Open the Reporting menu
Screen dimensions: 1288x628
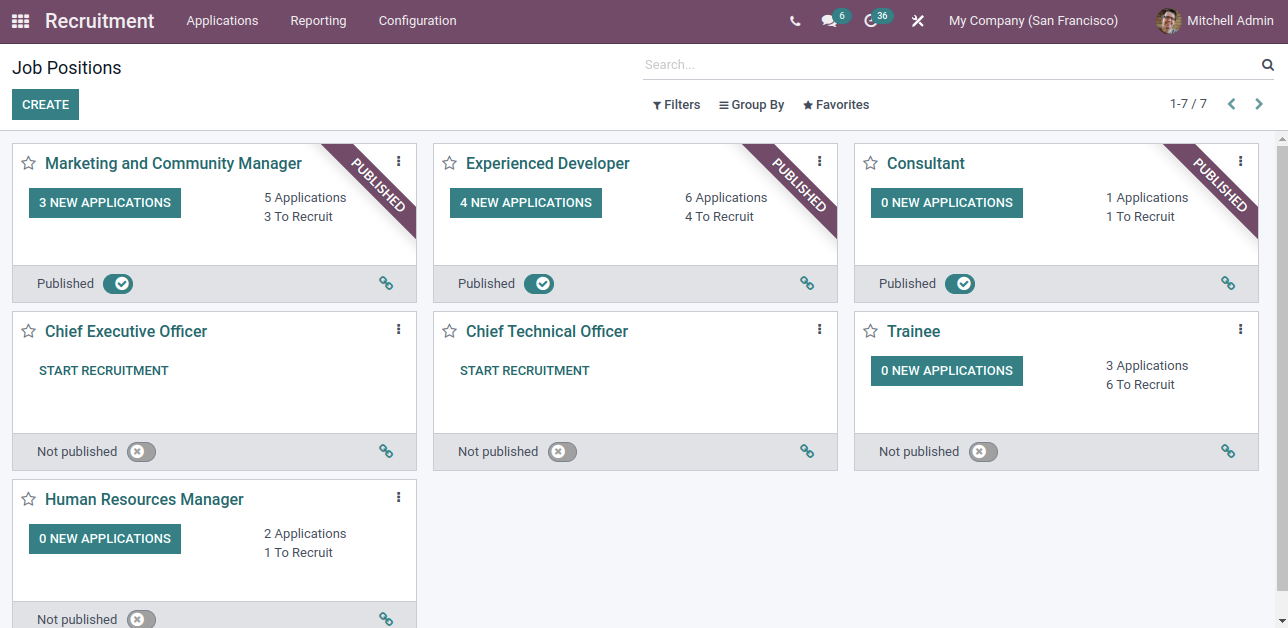coord(318,21)
